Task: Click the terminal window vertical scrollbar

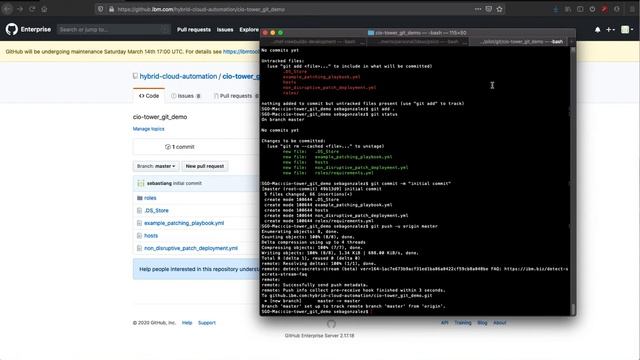Action: pyautogui.click(x=573, y=181)
